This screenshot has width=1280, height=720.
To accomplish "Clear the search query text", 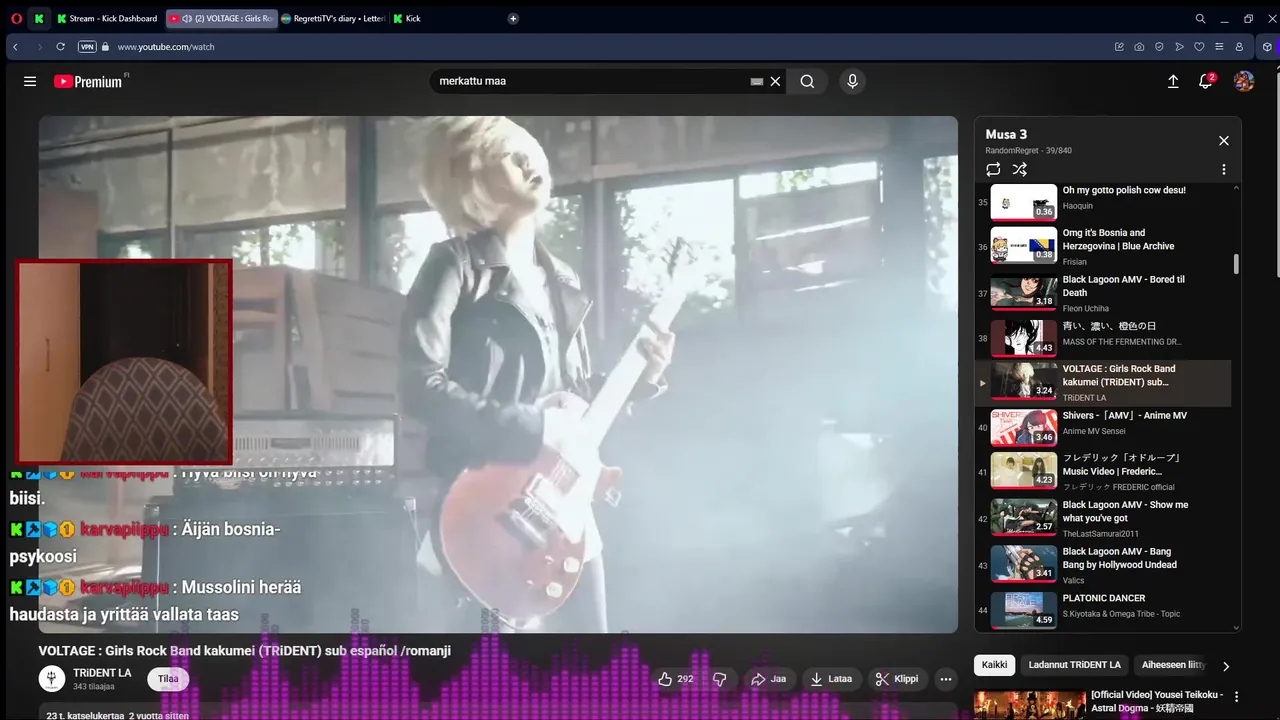I will click(775, 81).
